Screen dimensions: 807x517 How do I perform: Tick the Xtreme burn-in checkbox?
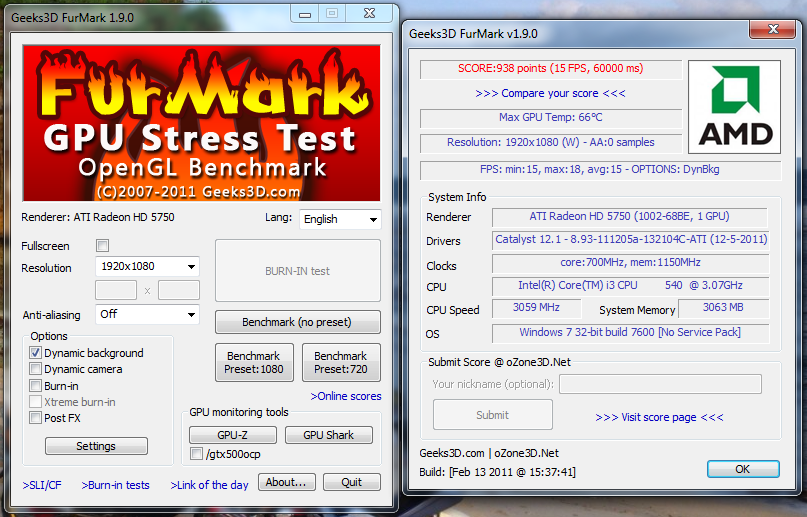[36, 402]
